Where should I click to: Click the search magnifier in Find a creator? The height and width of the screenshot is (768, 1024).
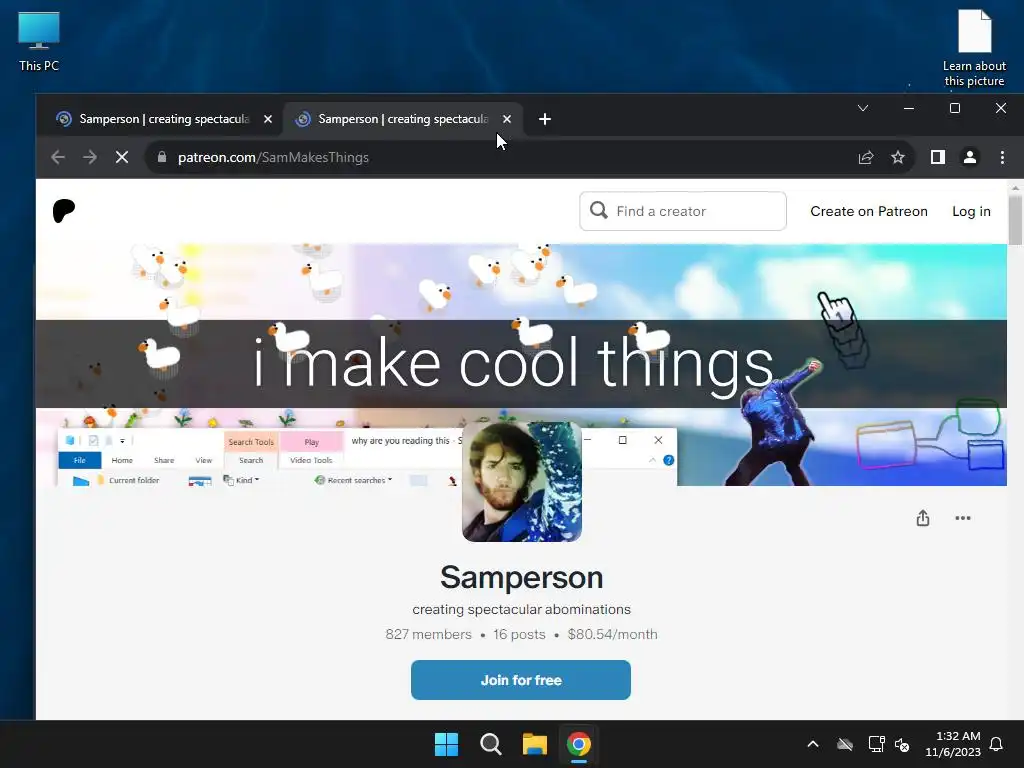pyautogui.click(x=598, y=210)
